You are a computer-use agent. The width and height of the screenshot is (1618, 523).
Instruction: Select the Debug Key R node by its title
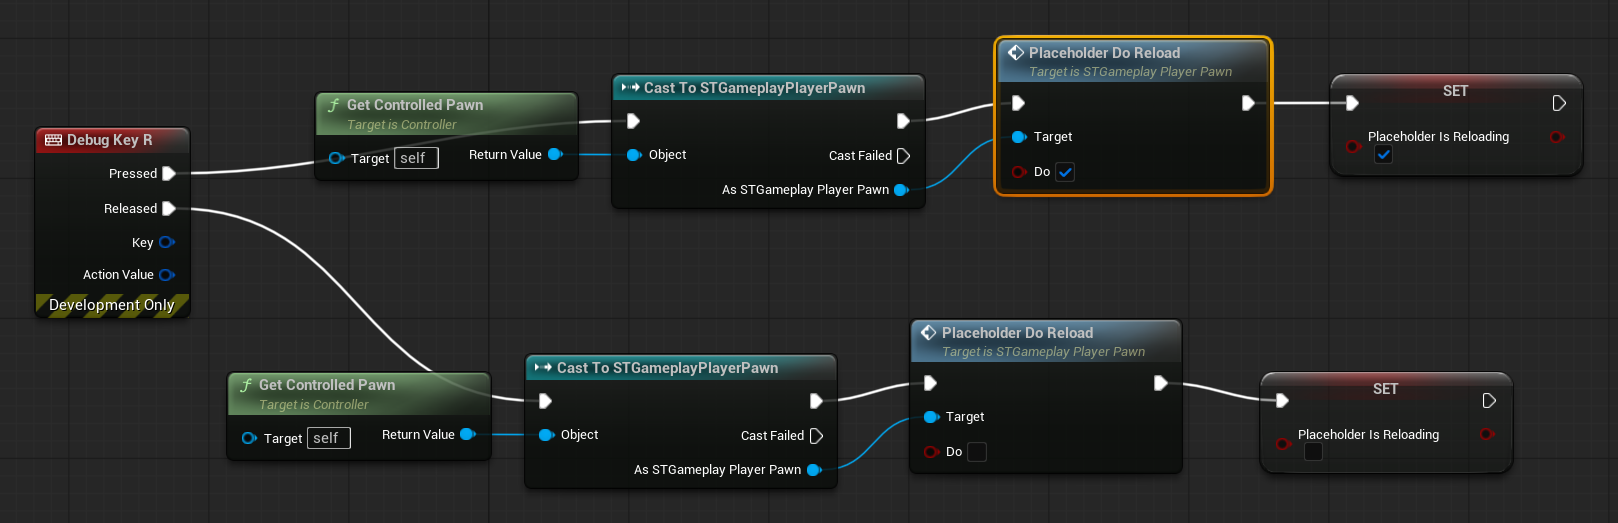[110, 140]
